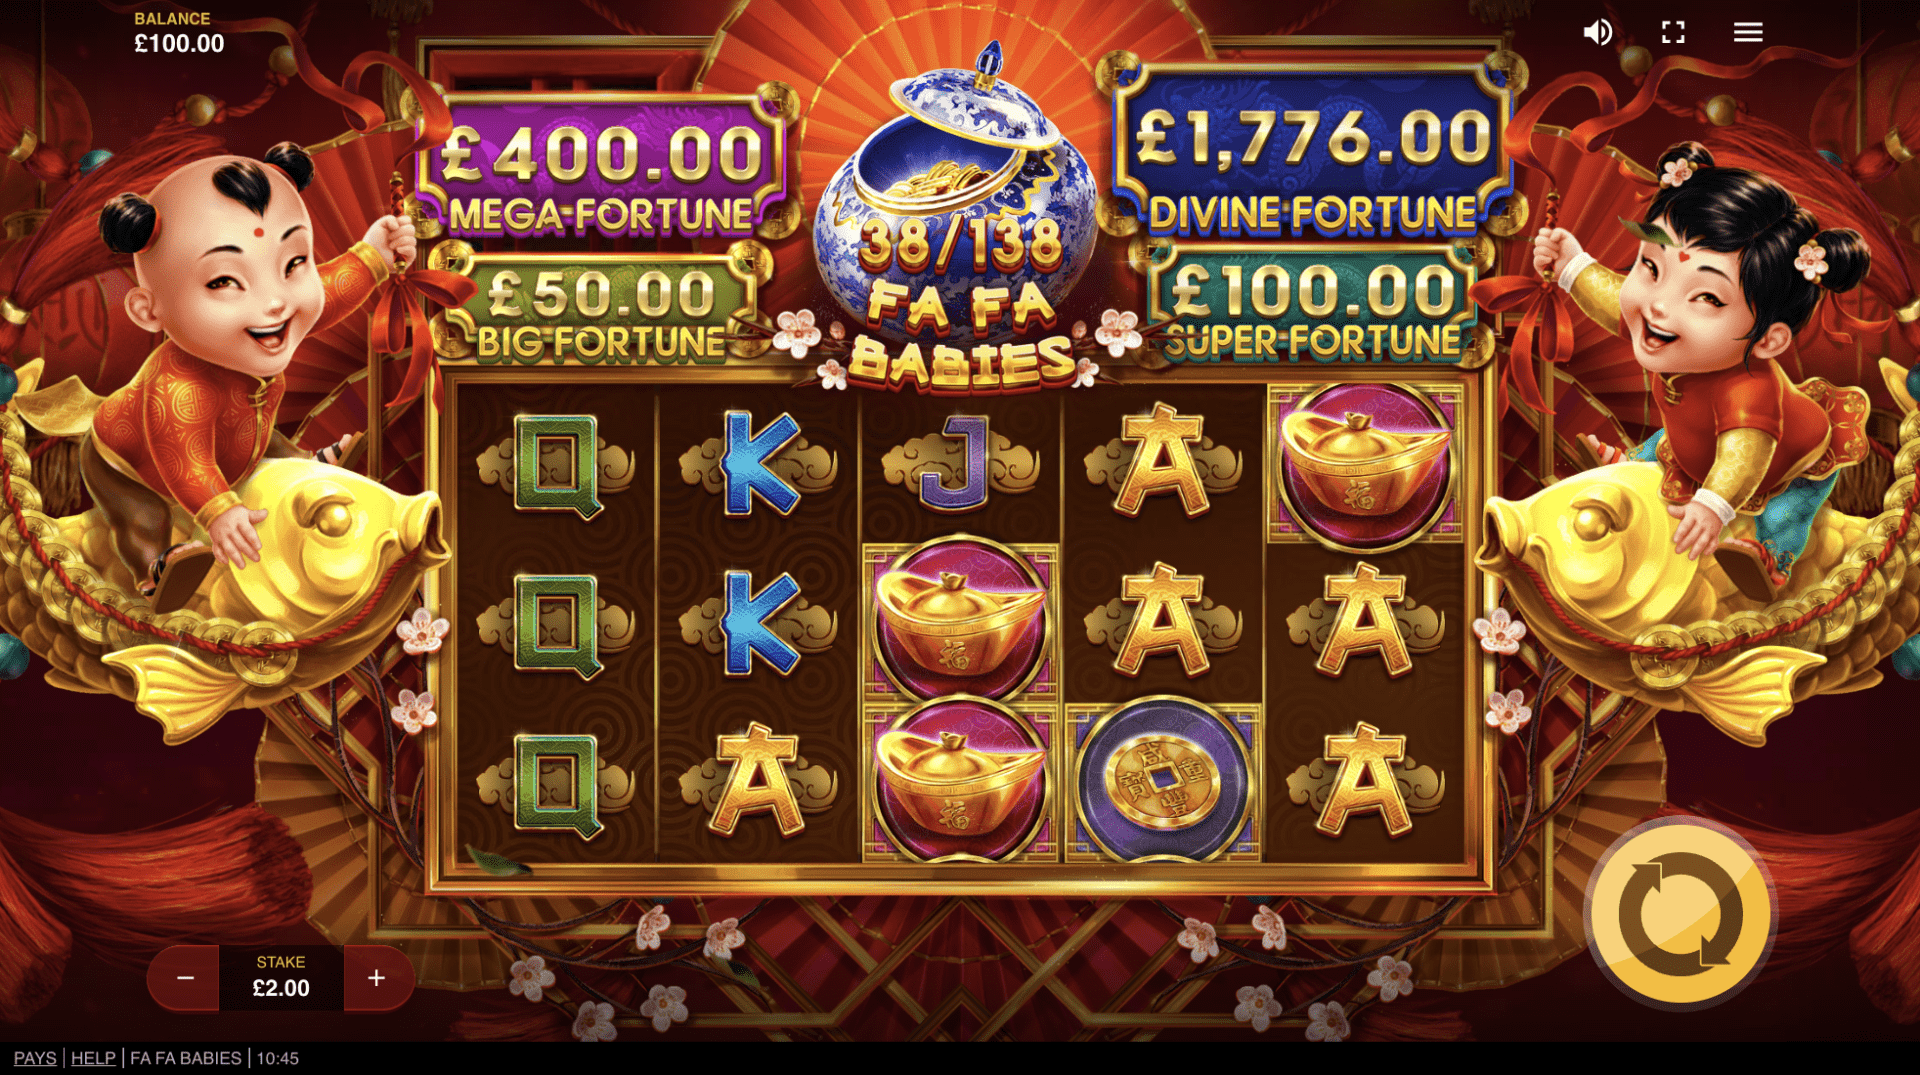The width and height of the screenshot is (1920, 1075).
Task: Increase stake with the plus button
Action: [x=377, y=978]
